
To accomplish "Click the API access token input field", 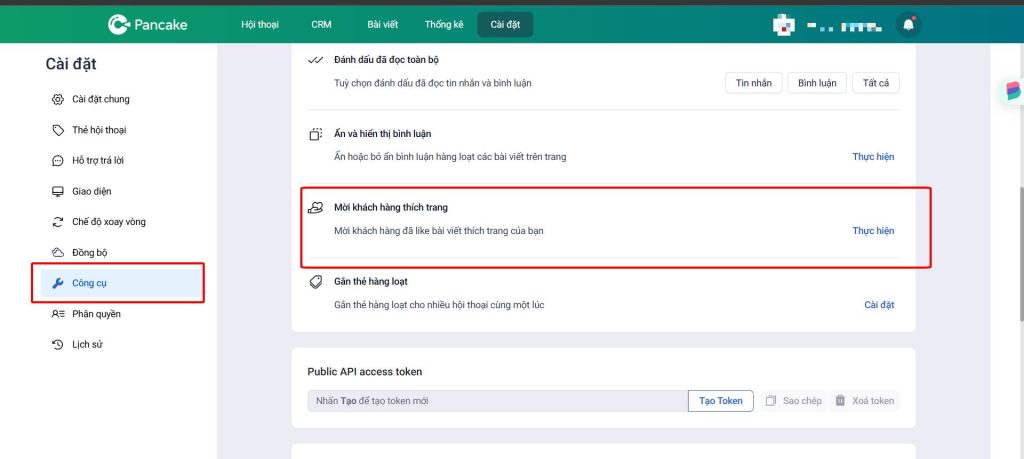I will click(497, 401).
